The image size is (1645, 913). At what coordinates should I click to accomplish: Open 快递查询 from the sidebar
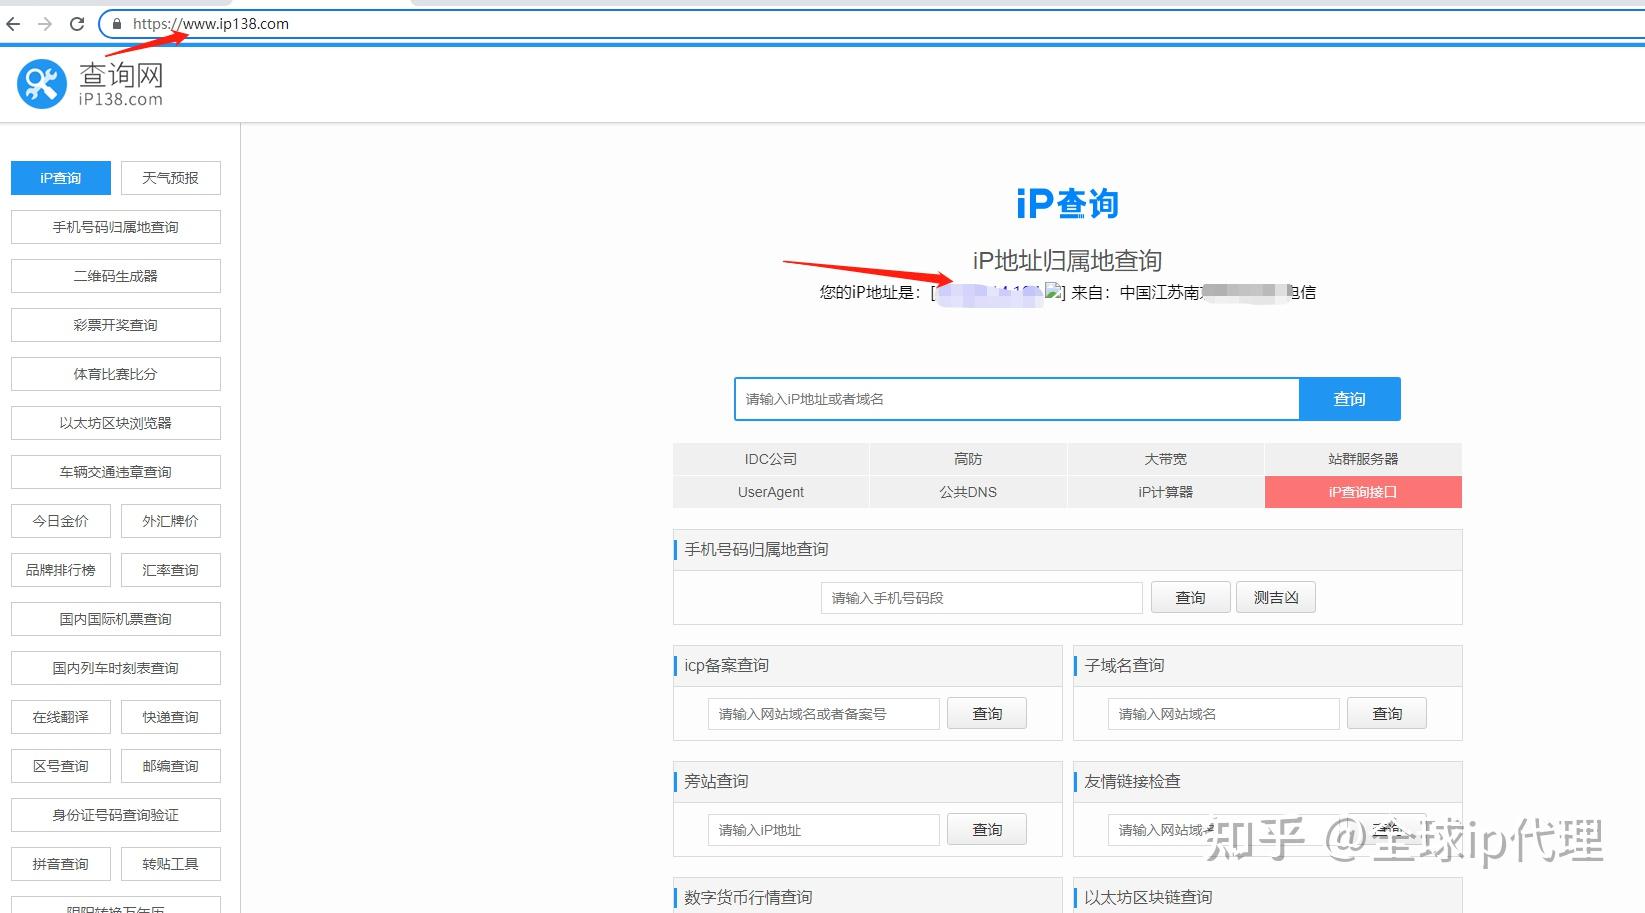[170, 716]
